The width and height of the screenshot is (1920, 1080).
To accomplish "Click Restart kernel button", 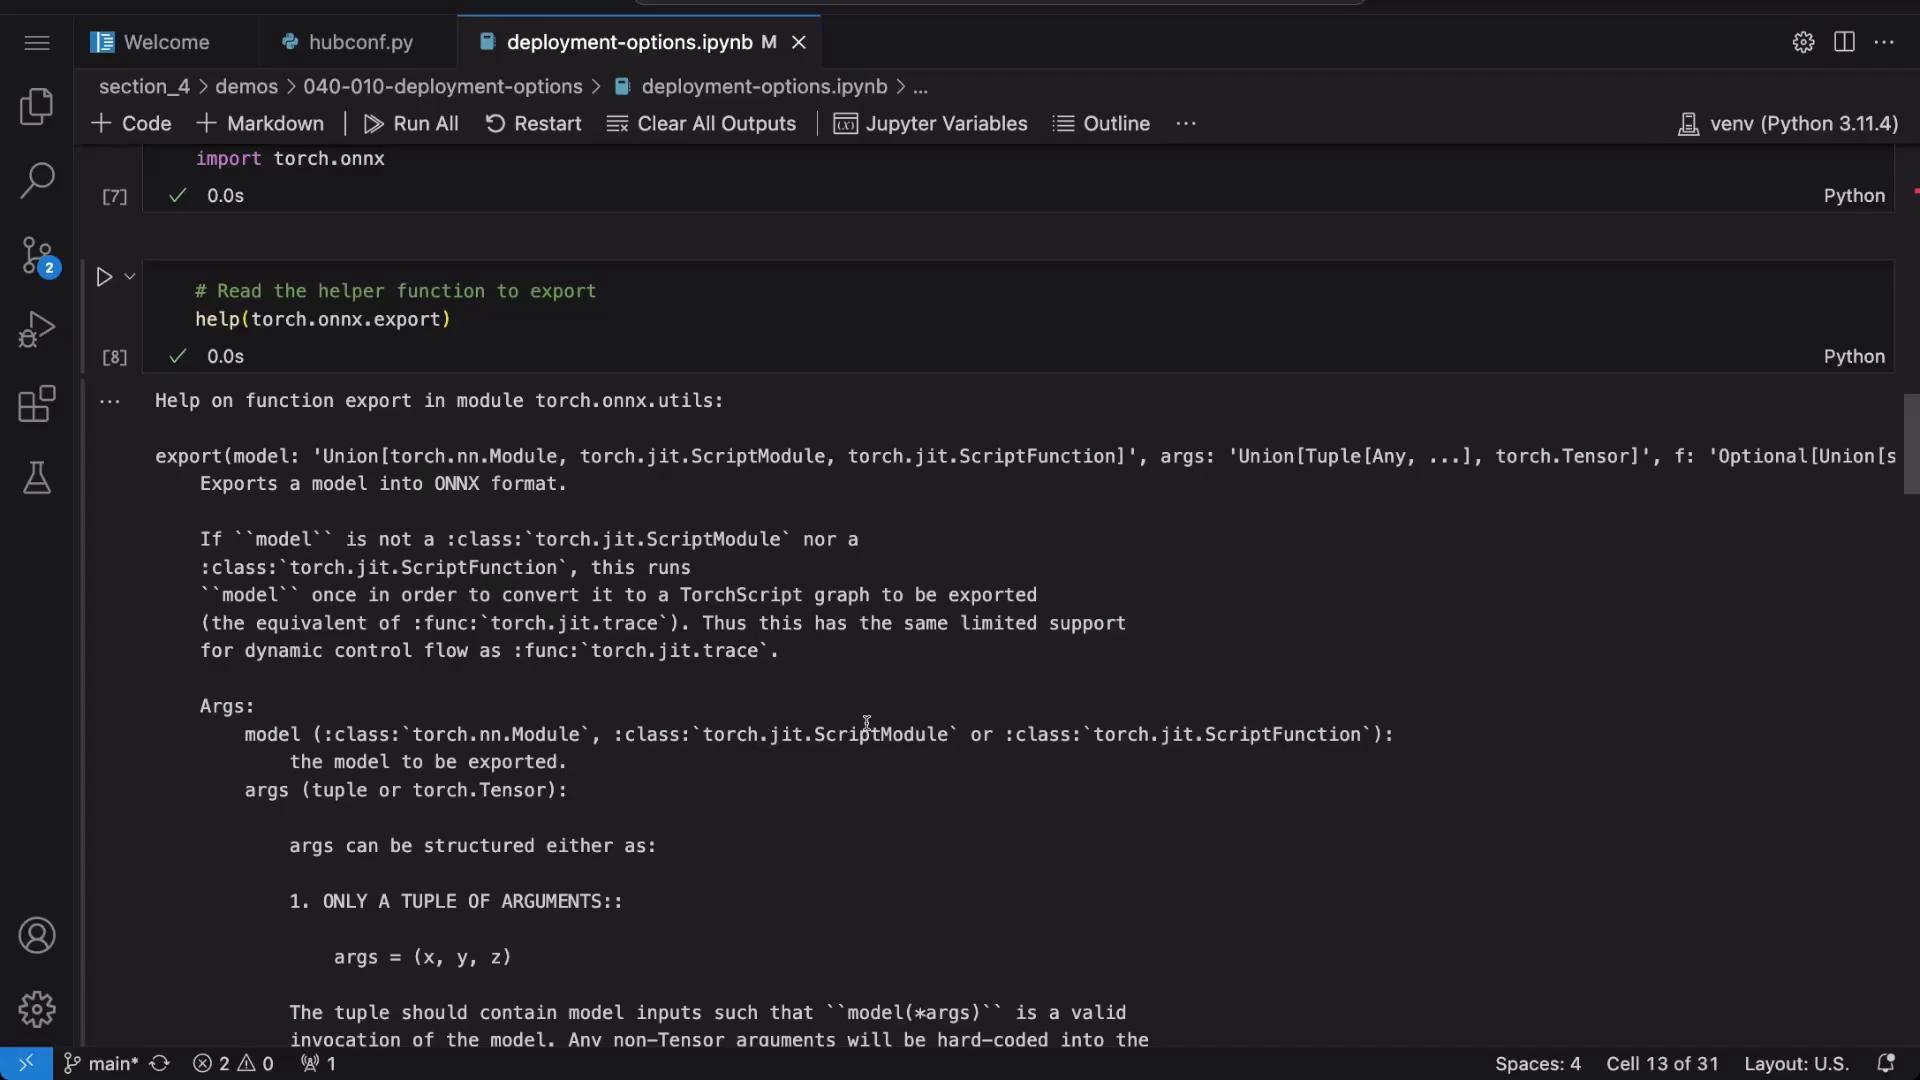I will pyautogui.click(x=533, y=124).
